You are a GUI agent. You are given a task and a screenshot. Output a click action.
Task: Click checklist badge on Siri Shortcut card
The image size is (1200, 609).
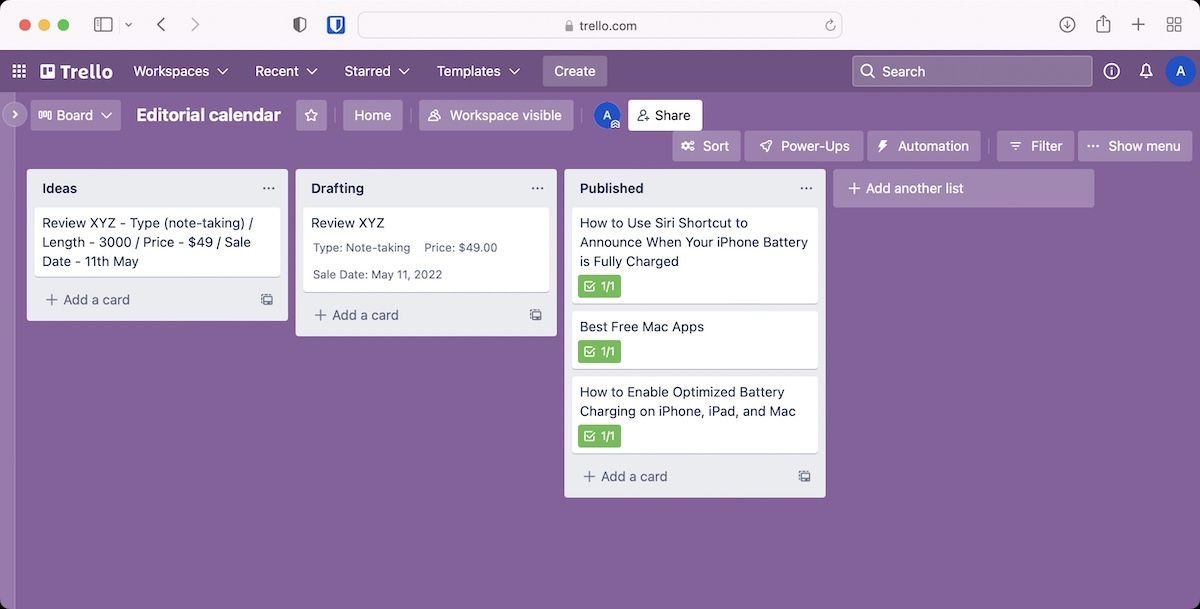click(x=599, y=287)
